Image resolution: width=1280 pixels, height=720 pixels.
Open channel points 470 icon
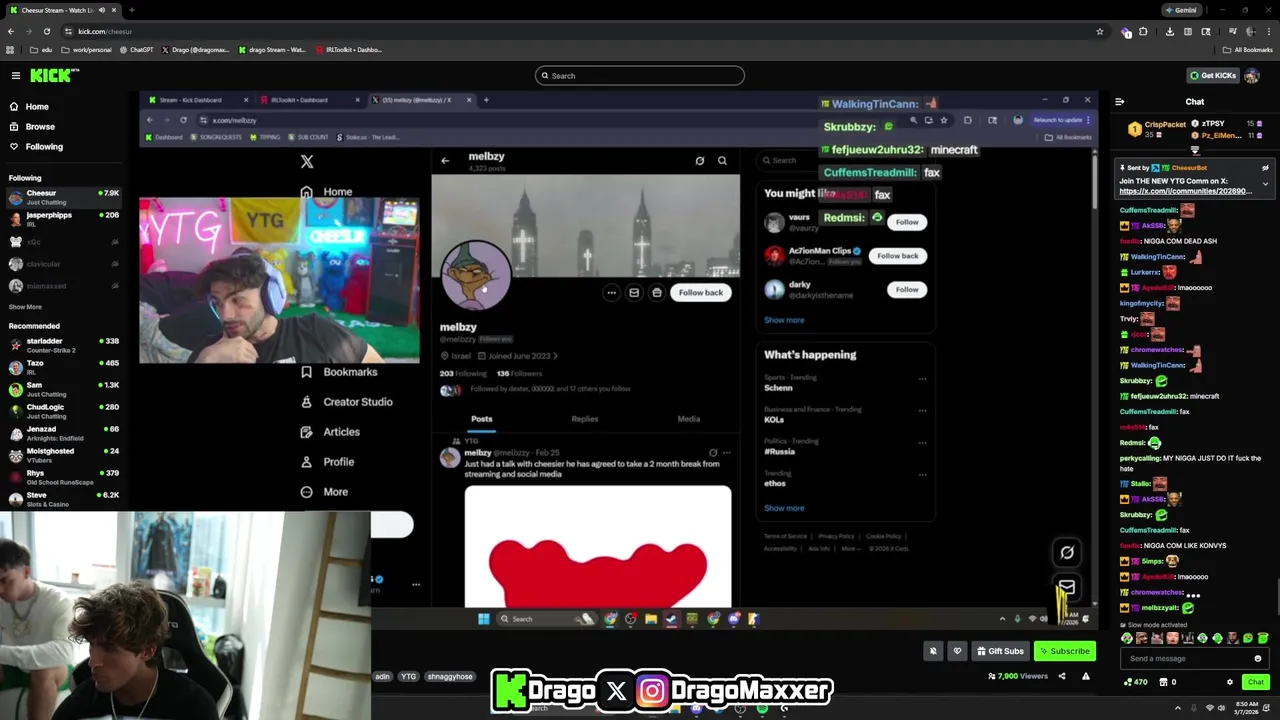1135,682
